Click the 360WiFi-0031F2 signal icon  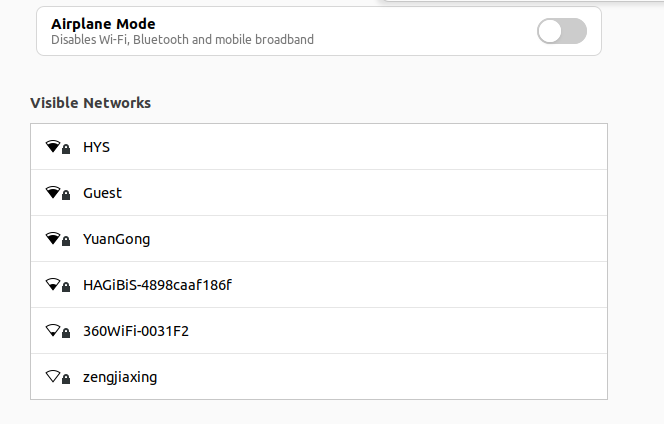coord(53,330)
